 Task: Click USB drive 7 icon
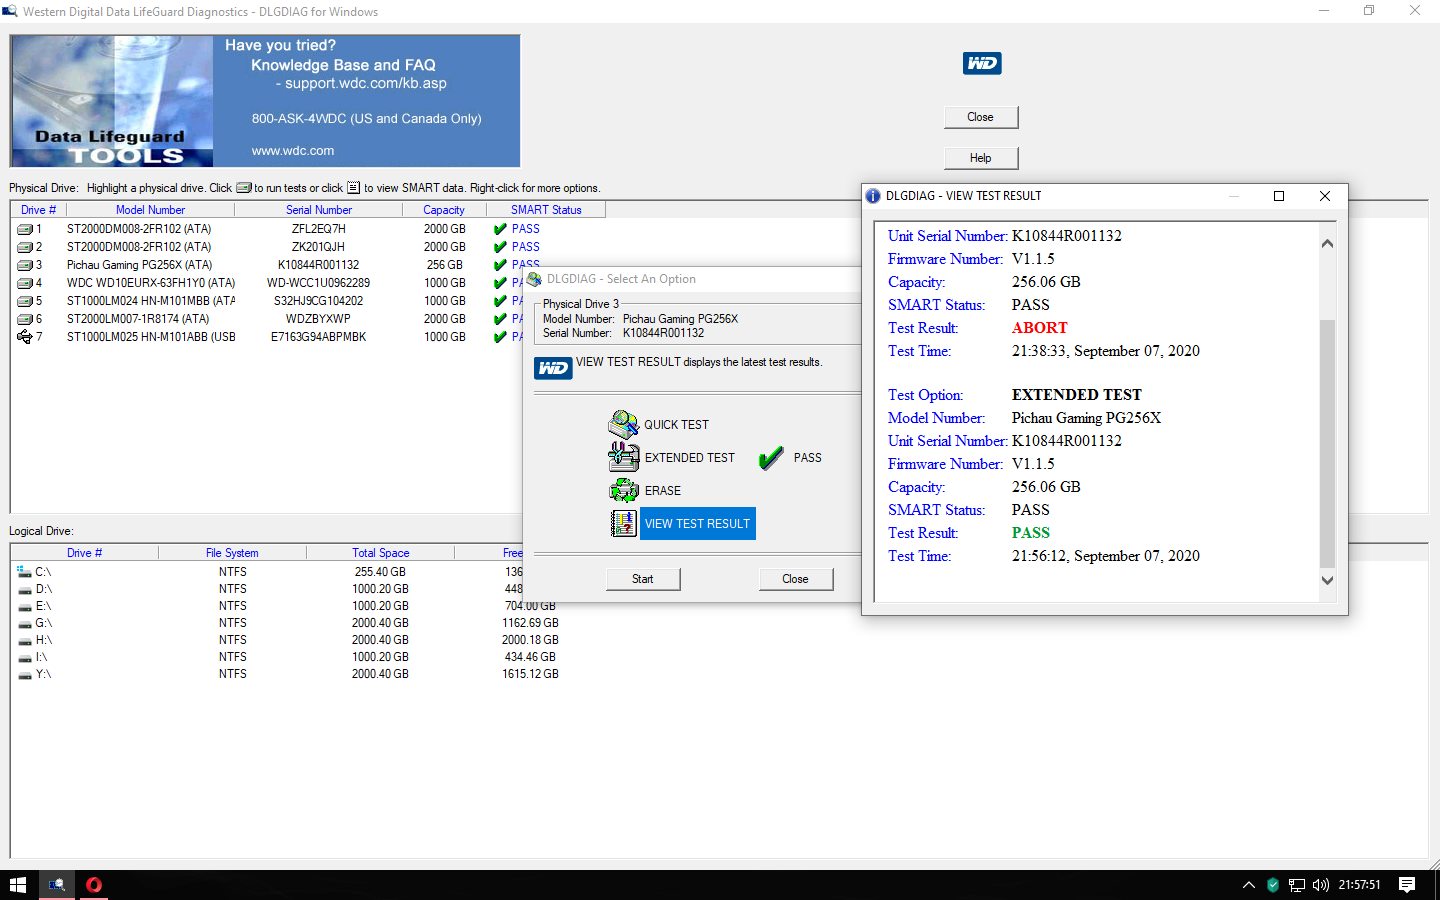click(25, 337)
